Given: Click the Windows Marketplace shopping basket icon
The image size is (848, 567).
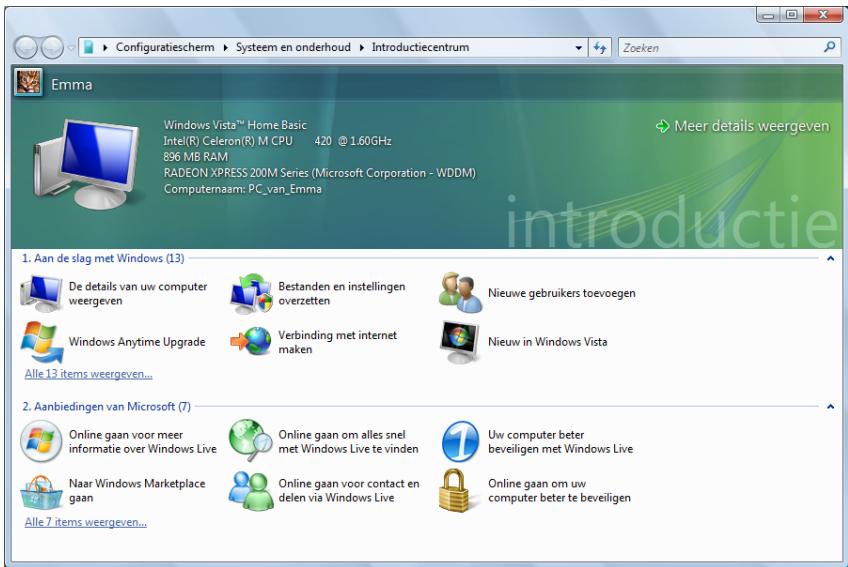Looking at the screenshot, I should [42, 492].
